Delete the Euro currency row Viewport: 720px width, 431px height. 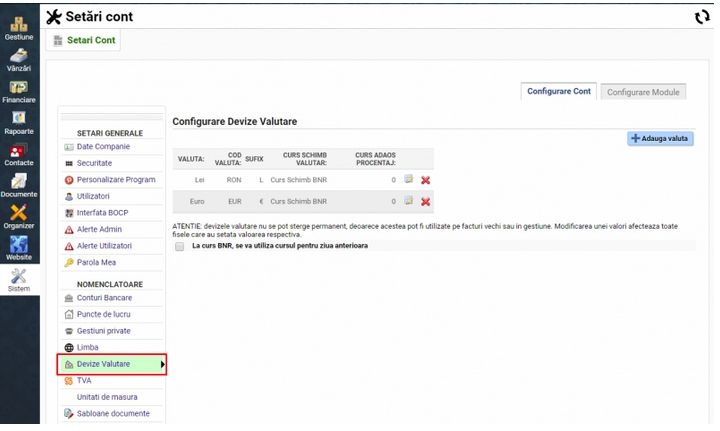[425, 201]
